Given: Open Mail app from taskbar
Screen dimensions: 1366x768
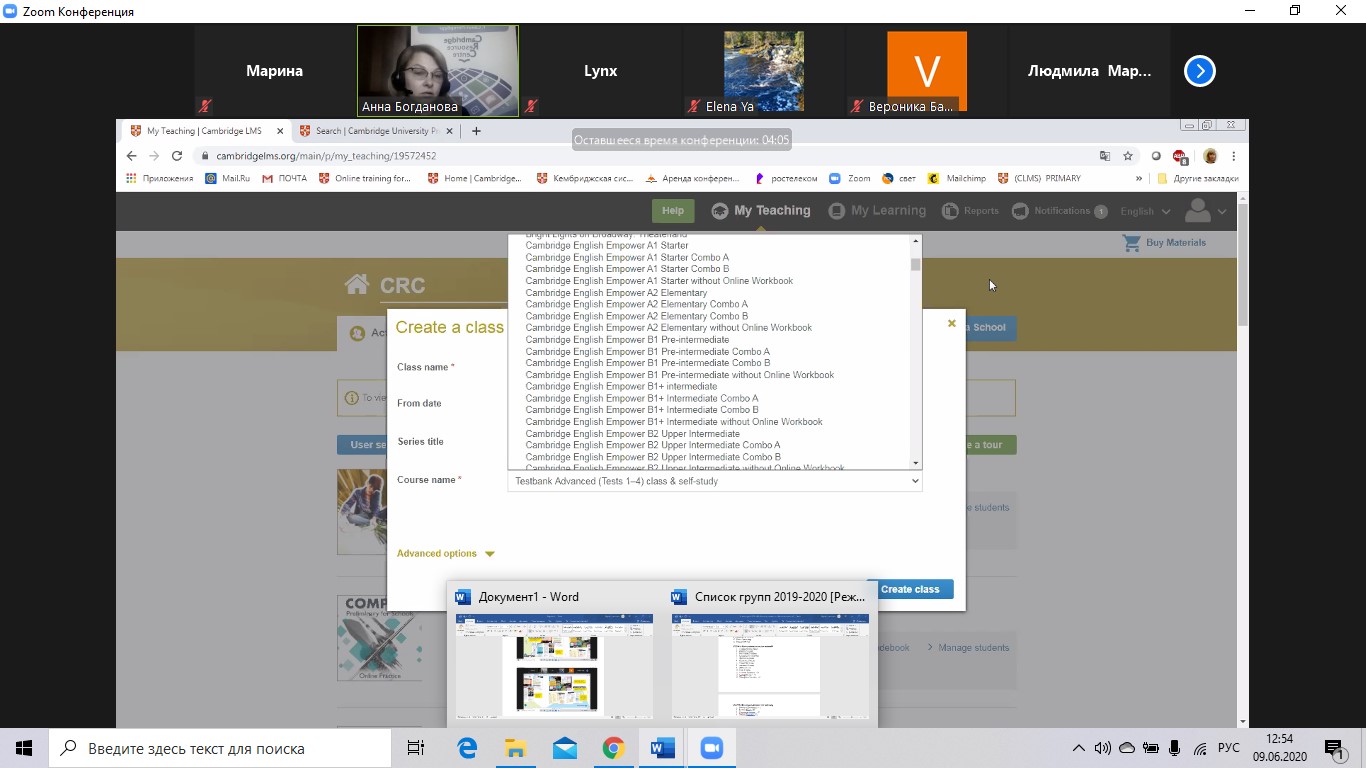Looking at the screenshot, I should click(564, 748).
